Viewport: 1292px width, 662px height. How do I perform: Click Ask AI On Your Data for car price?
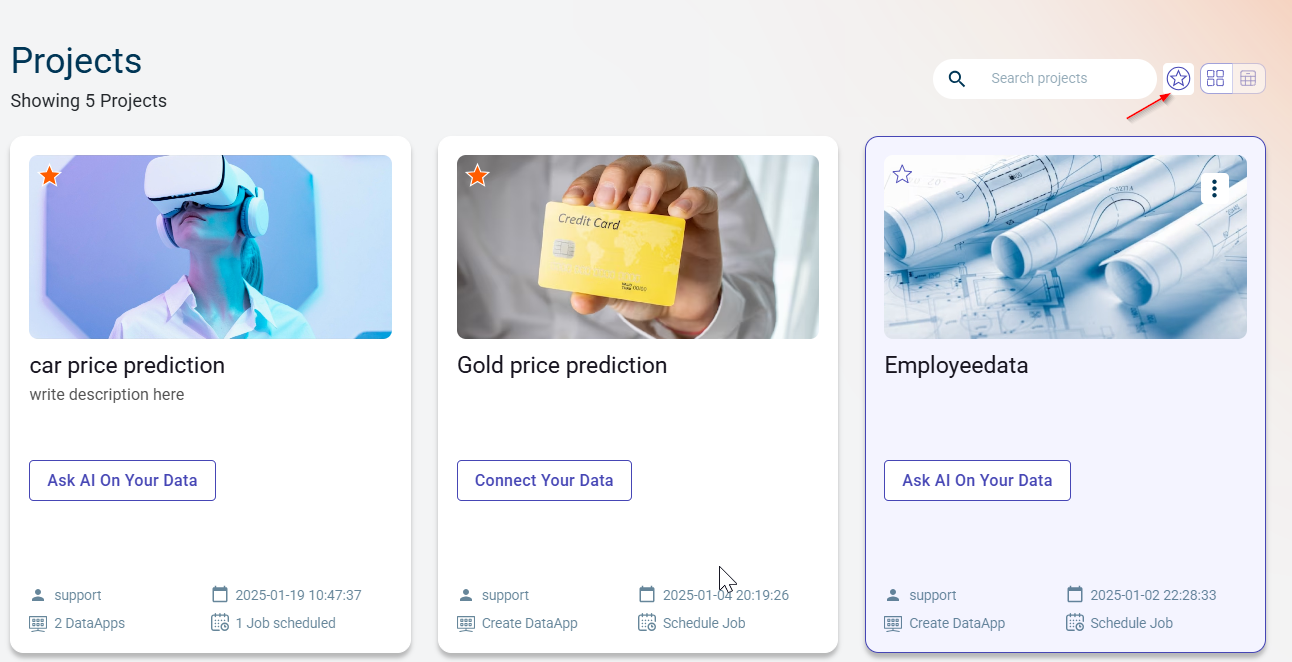(122, 480)
